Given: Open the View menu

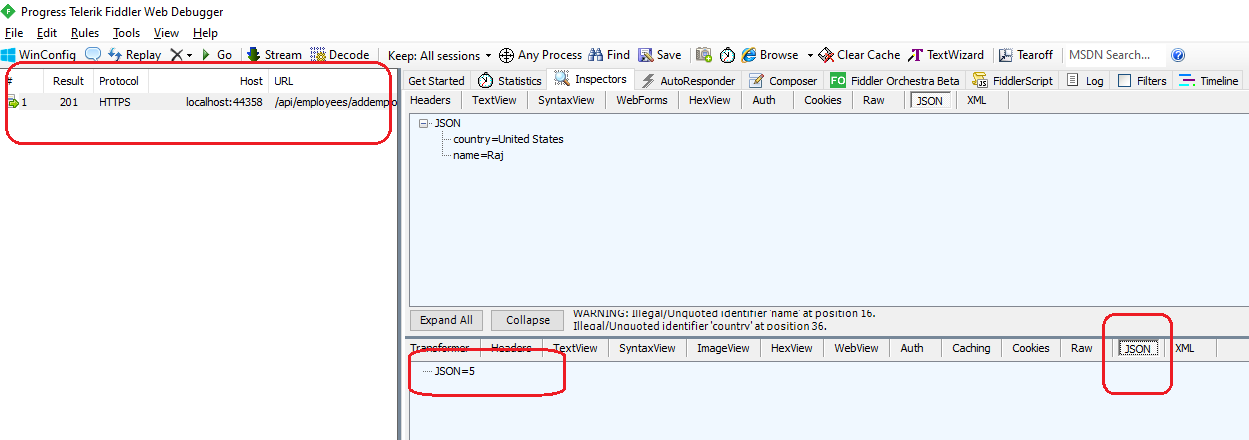Looking at the screenshot, I should click(166, 33).
